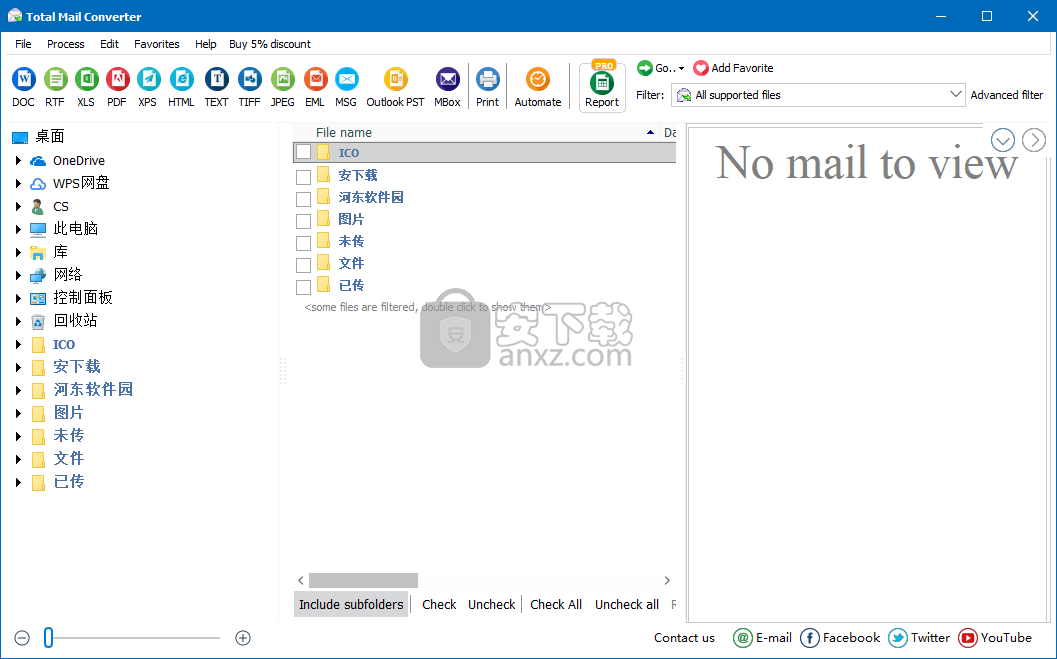
Task: Open the File menu
Action: pos(23,44)
